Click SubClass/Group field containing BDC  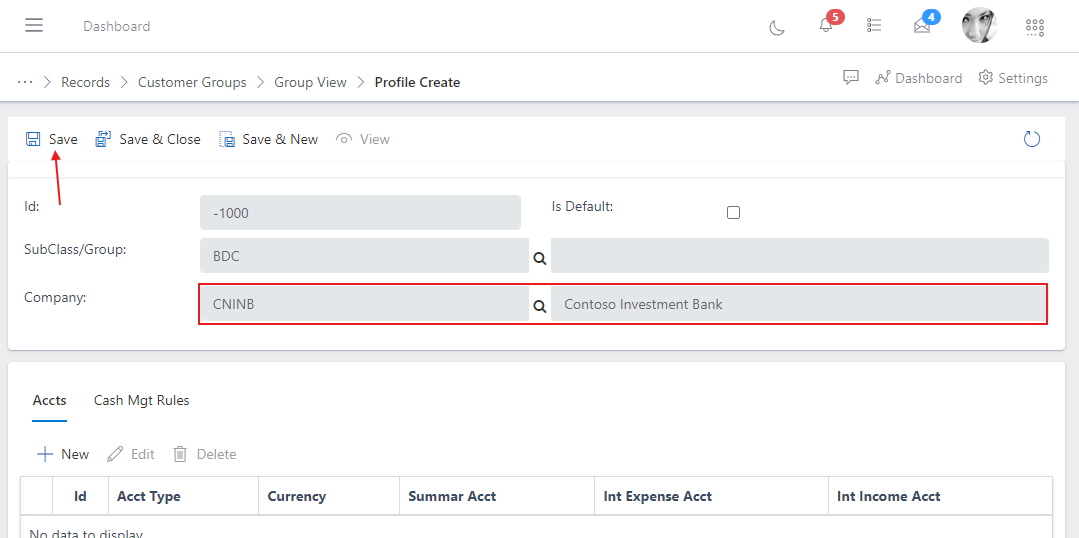(x=364, y=255)
